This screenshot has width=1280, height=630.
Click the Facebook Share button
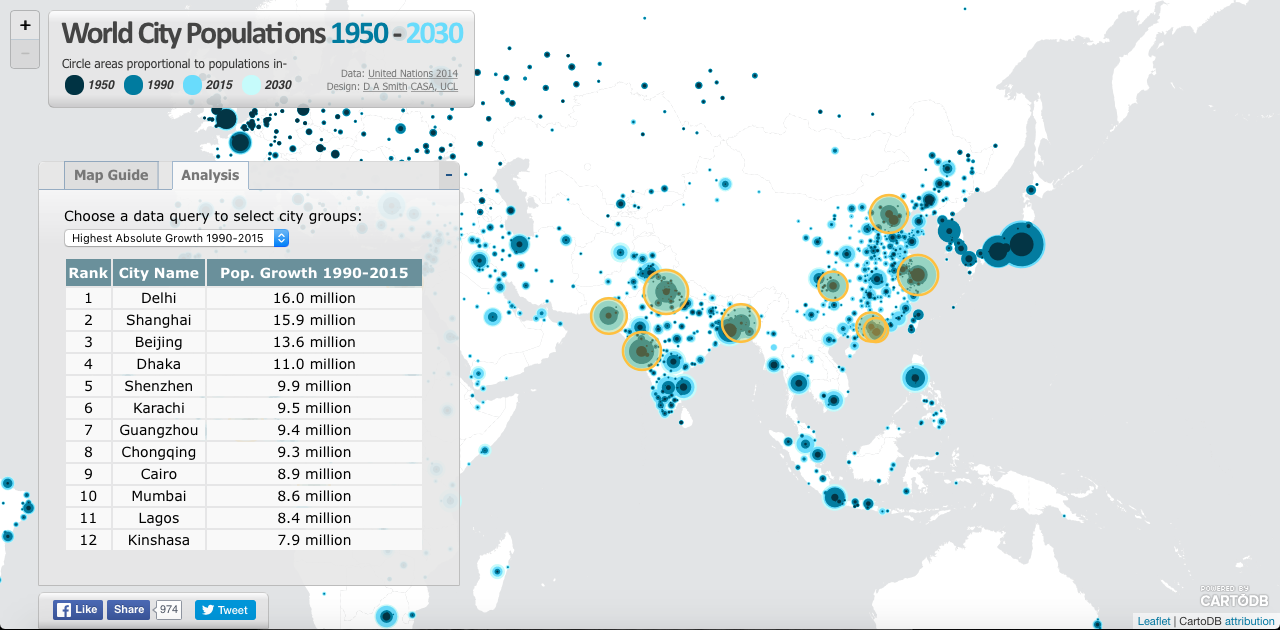coord(128,609)
